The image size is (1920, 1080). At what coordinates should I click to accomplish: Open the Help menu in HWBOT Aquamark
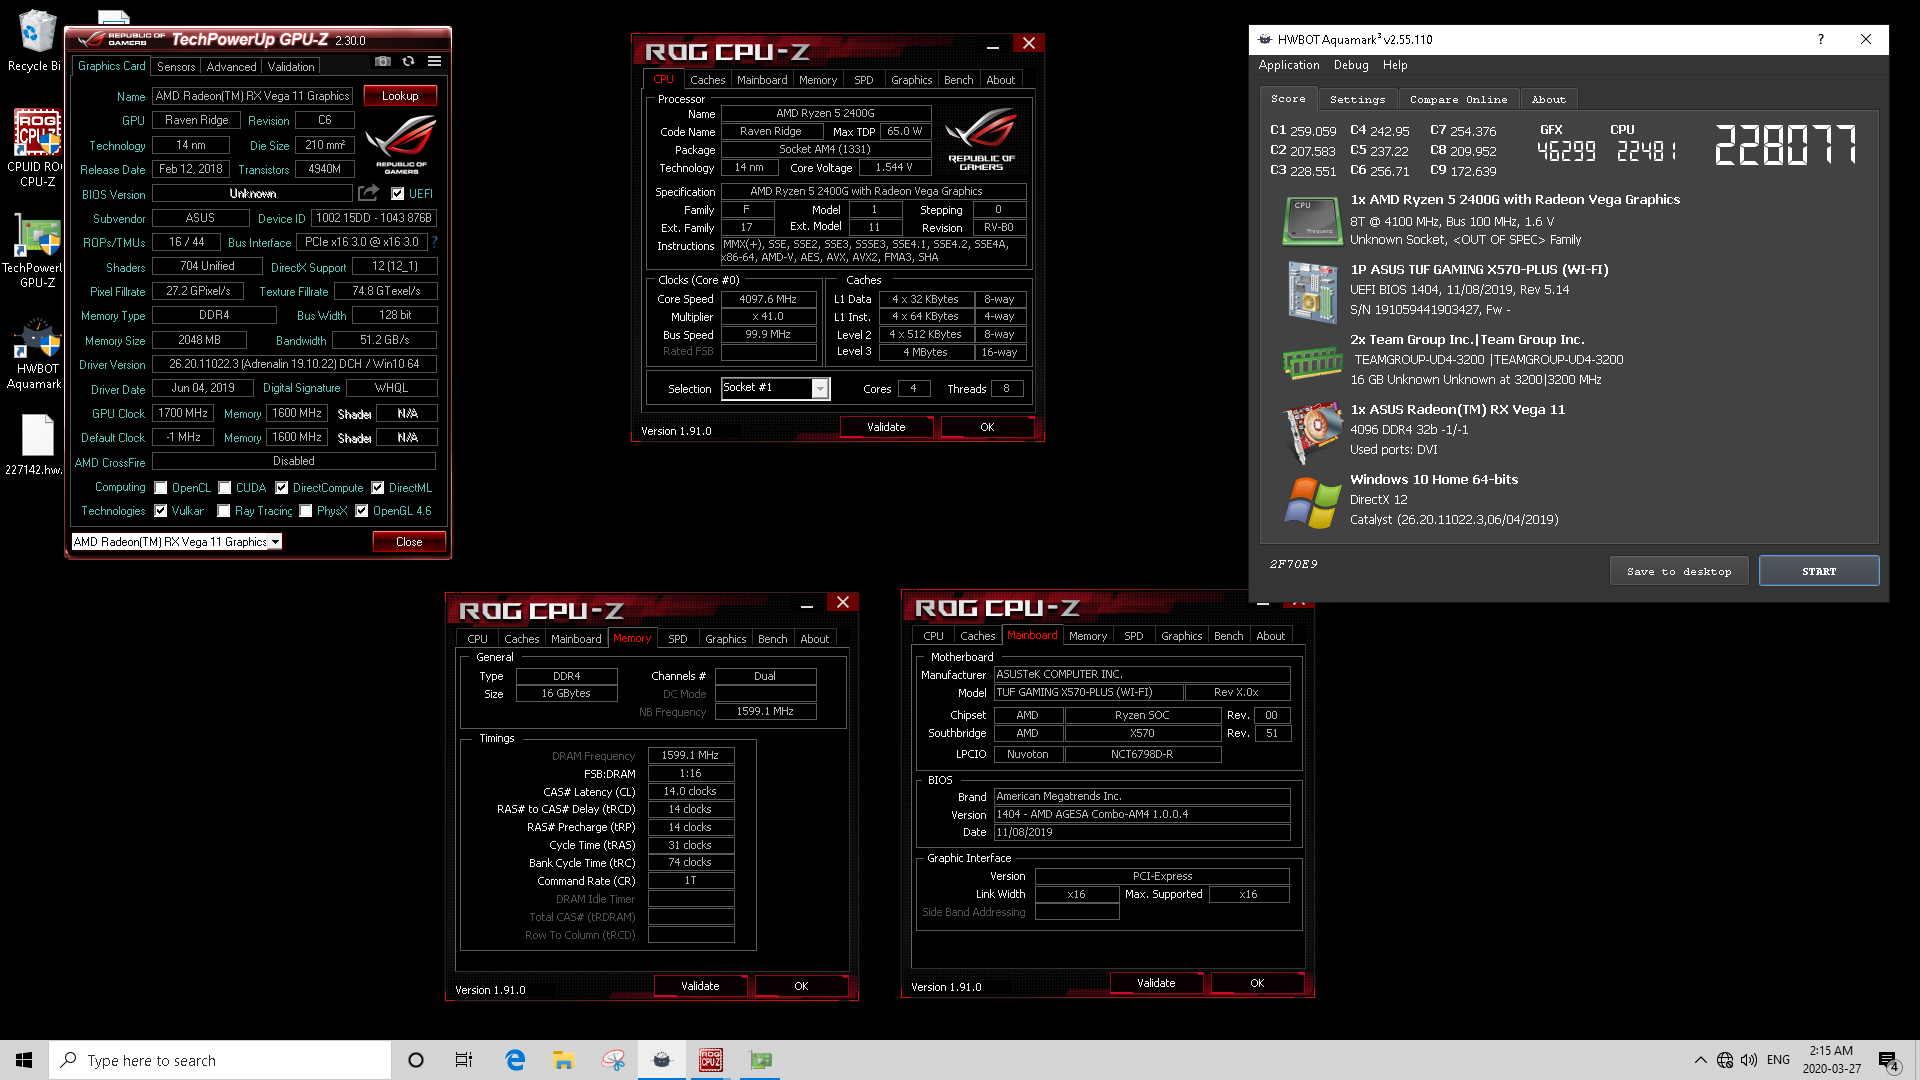pos(1395,65)
